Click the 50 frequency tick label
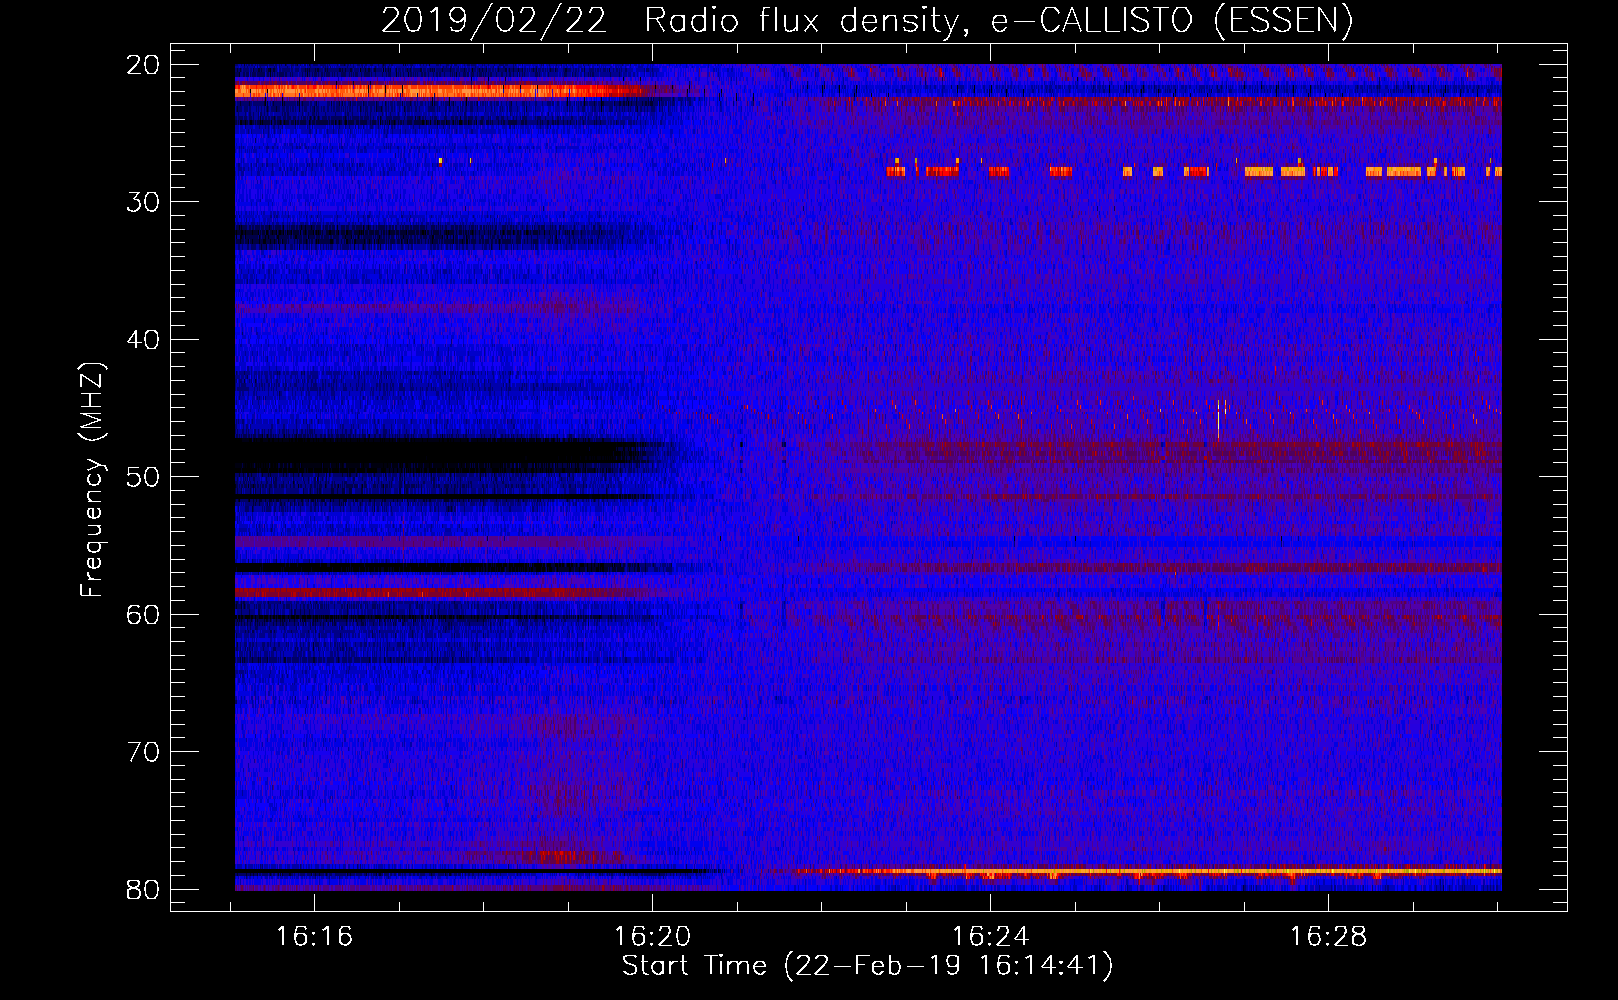Image resolution: width=1618 pixels, height=1000 pixels. point(143,477)
